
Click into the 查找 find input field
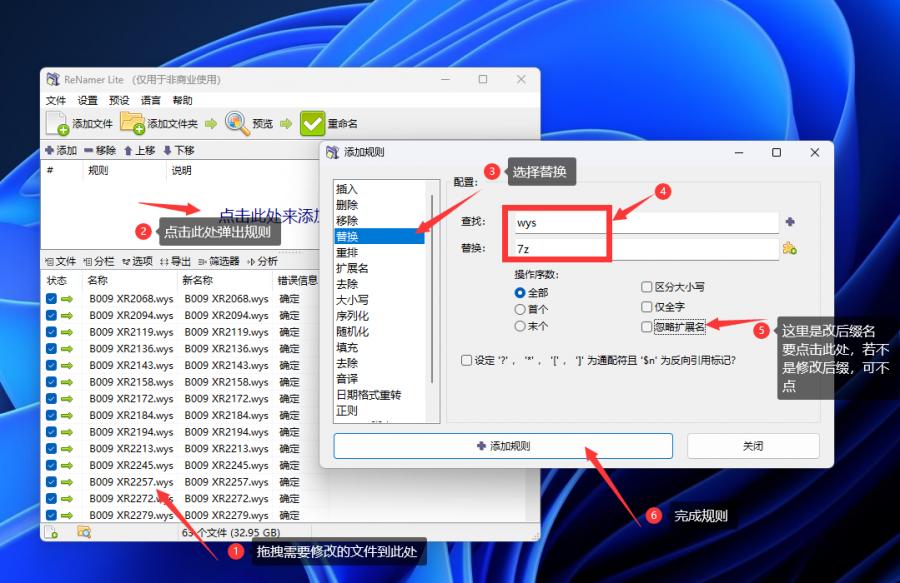coord(646,223)
